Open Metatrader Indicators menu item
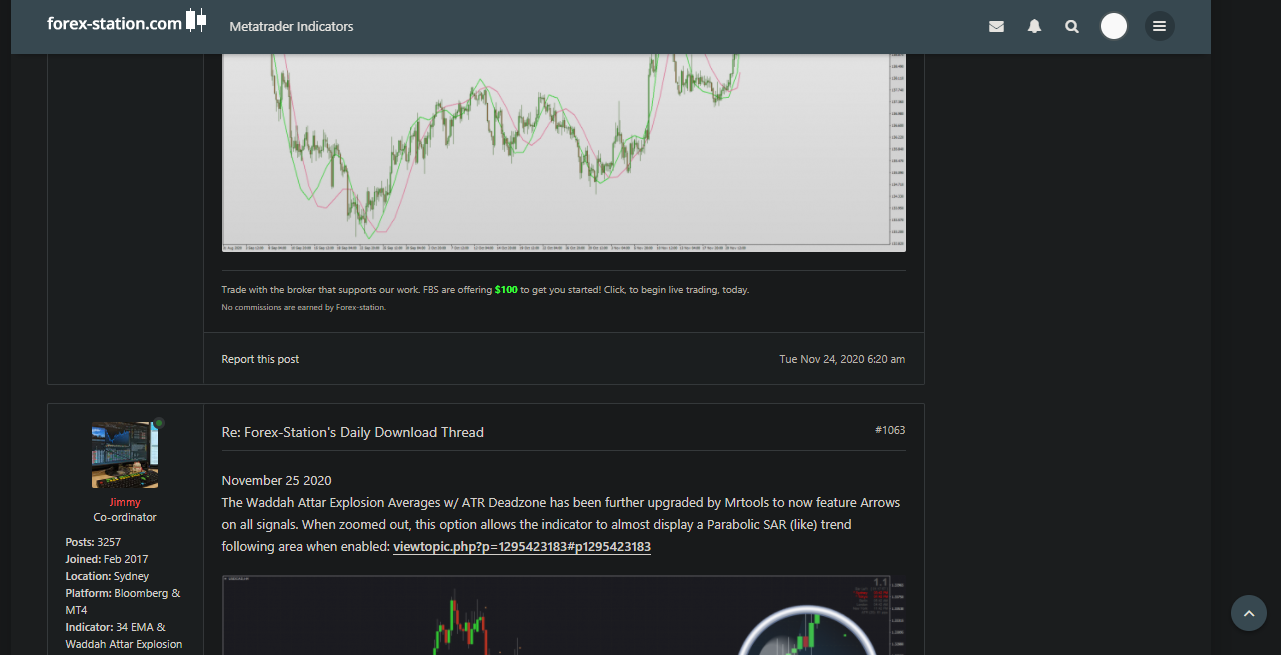 click(x=291, y=26)
